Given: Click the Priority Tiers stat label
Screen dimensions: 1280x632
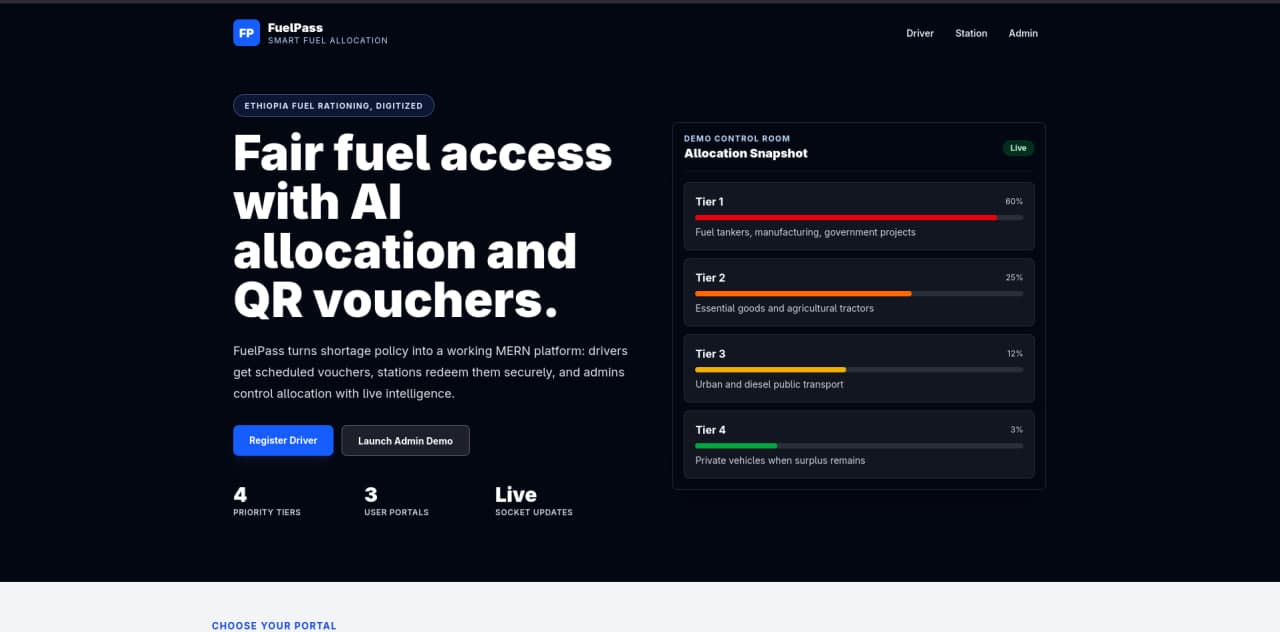Looking at the screenshot, I should coord(267,512).
